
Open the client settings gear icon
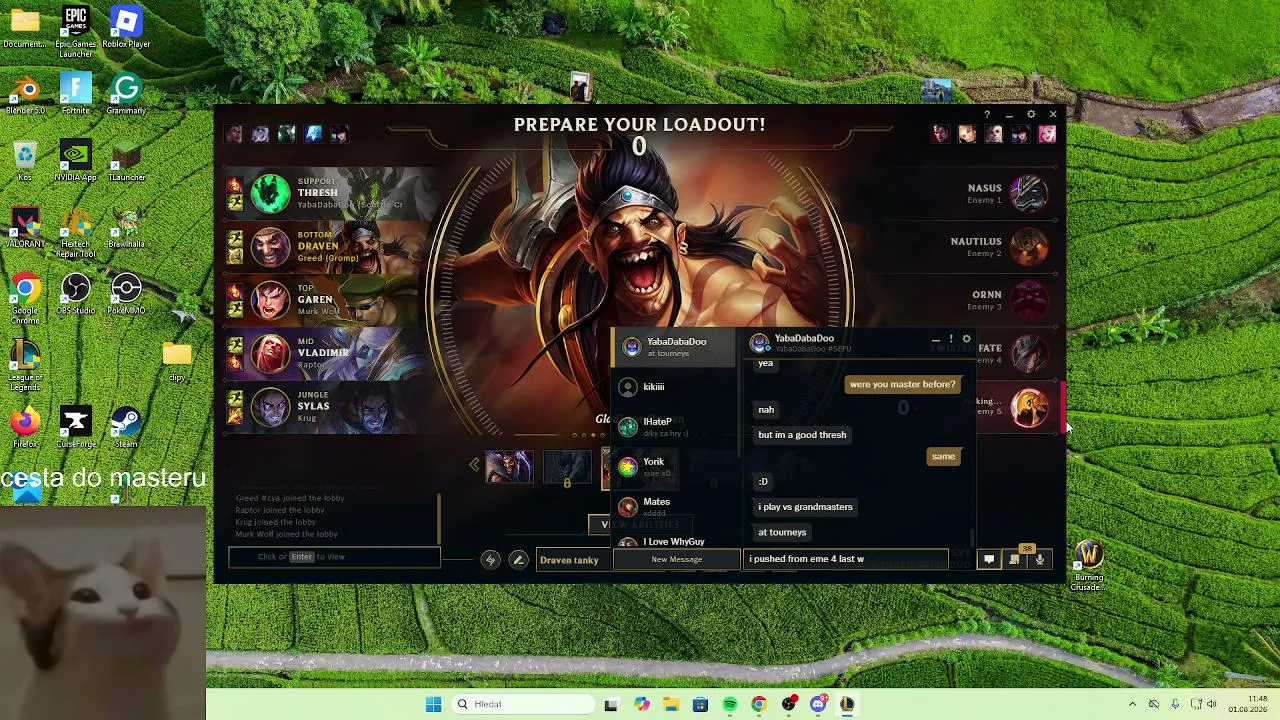pyautogui.click(x=1031, y=114)
